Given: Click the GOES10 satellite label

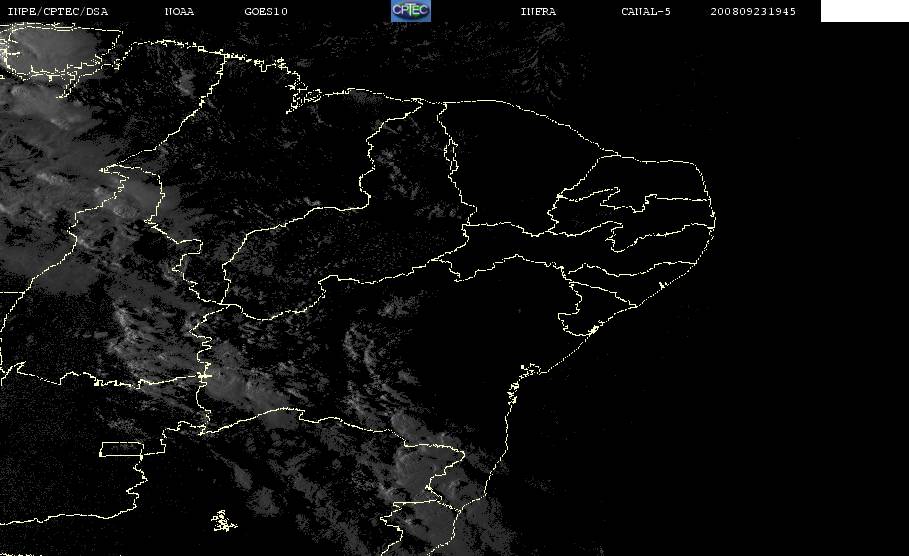Looking at the screenshot, I should point(266,11).
